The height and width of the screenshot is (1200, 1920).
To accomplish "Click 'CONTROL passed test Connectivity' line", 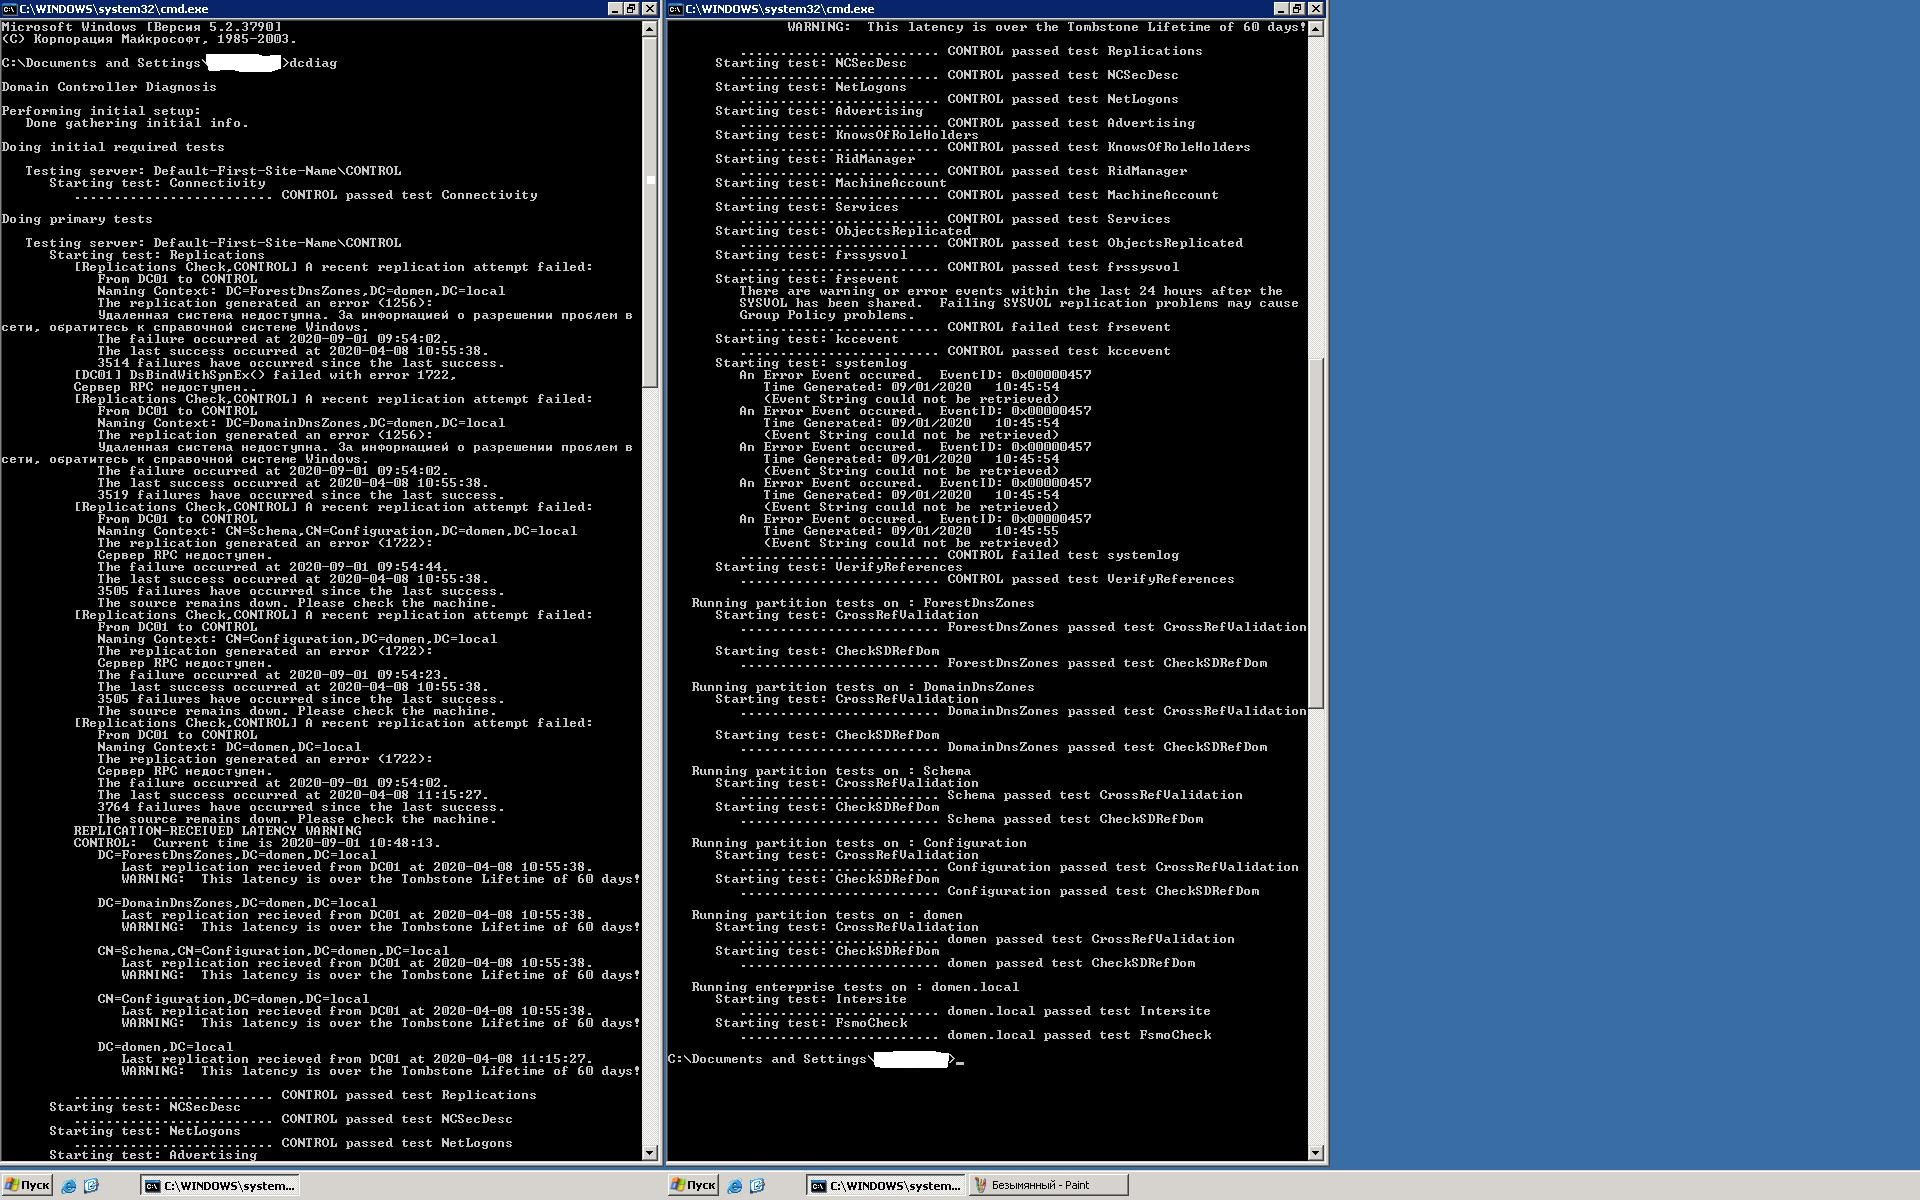I will (306, 195).
